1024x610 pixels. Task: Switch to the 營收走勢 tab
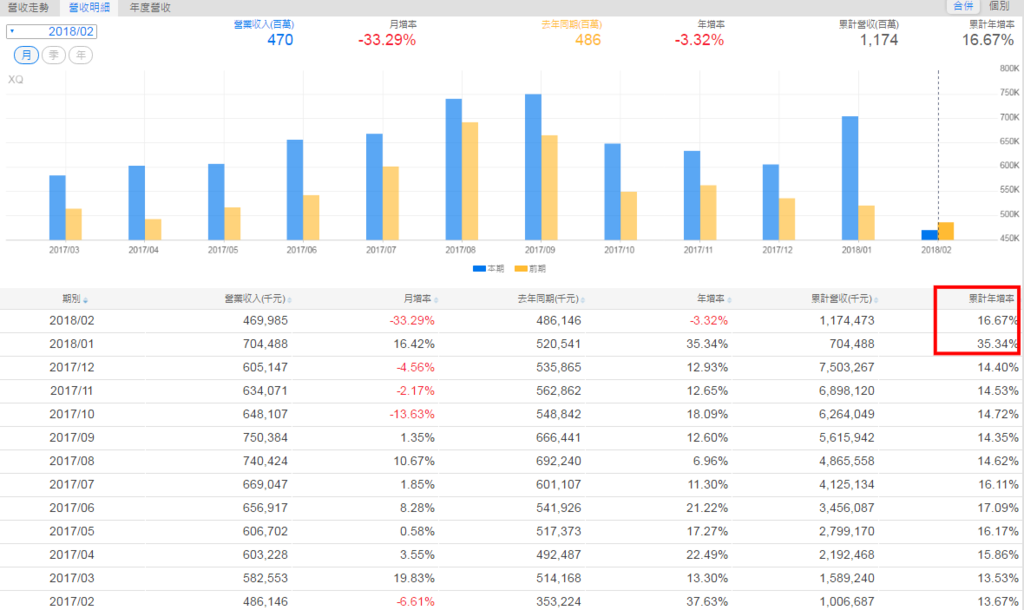coord(28,8)
